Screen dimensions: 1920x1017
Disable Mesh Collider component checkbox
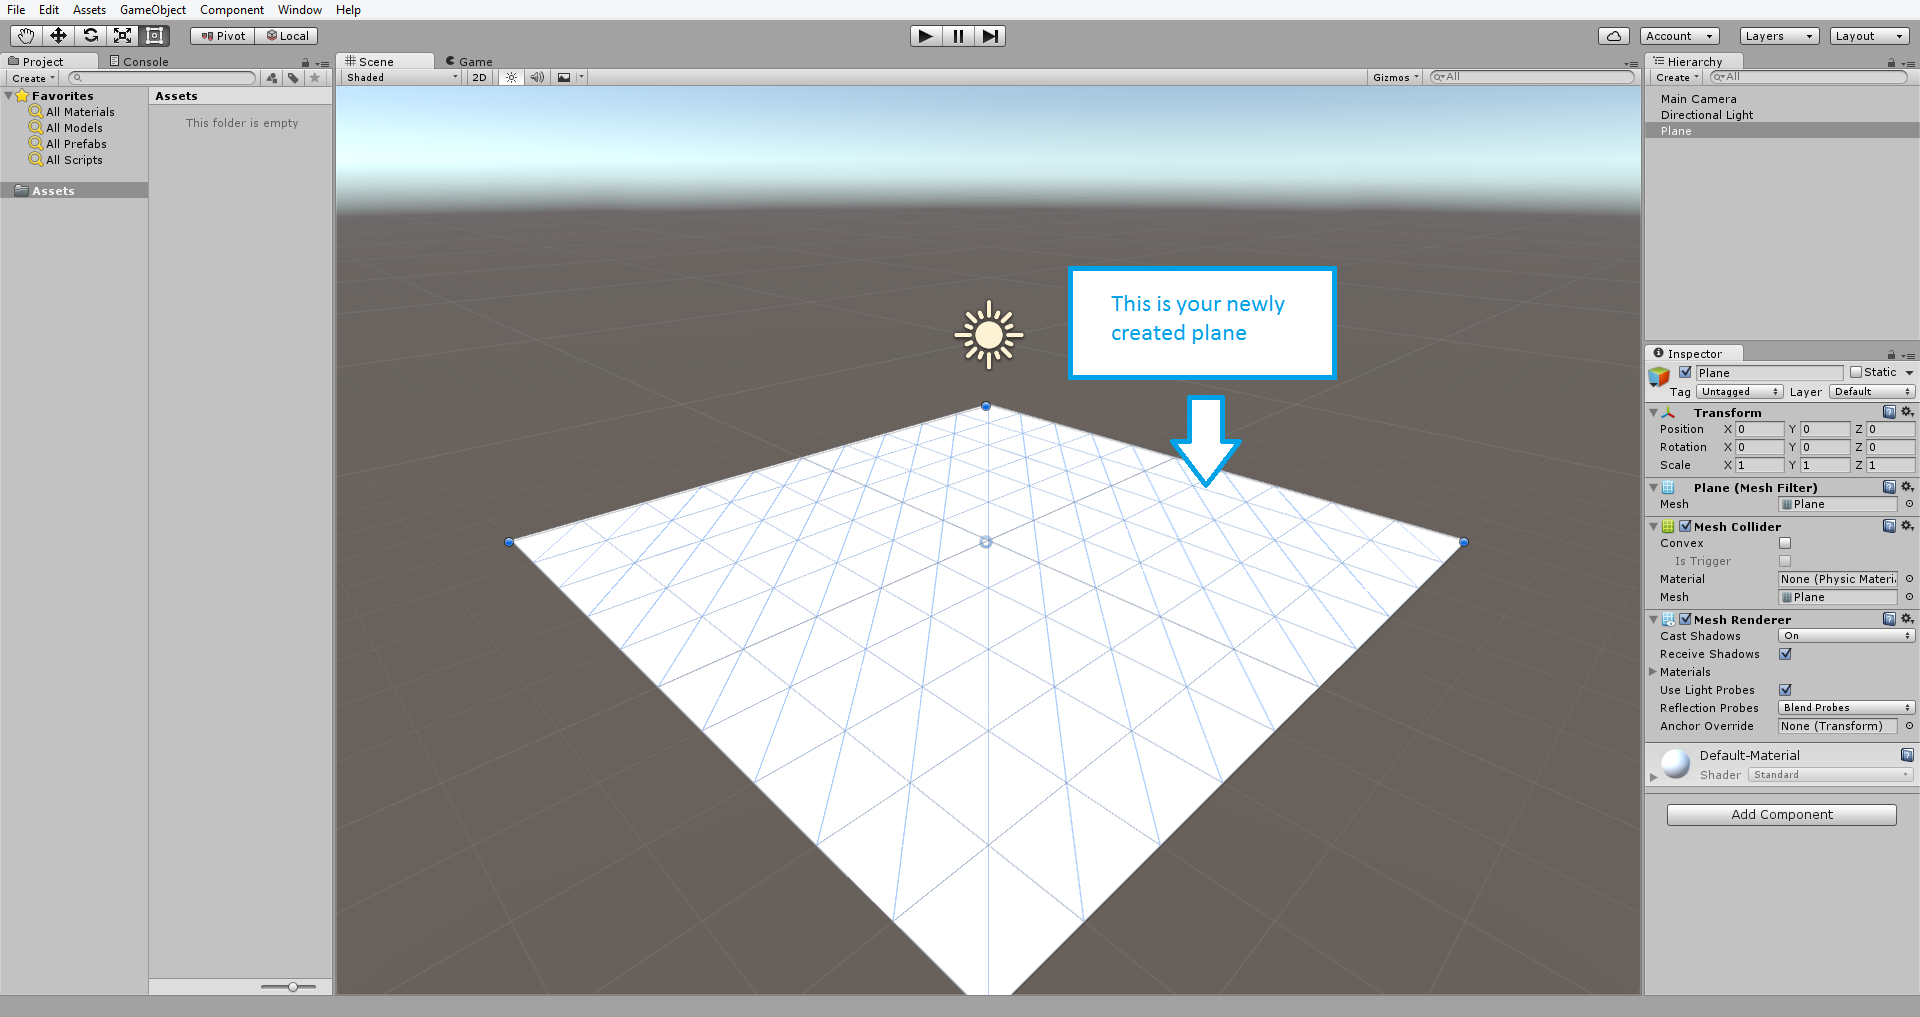coord(1685,526)
